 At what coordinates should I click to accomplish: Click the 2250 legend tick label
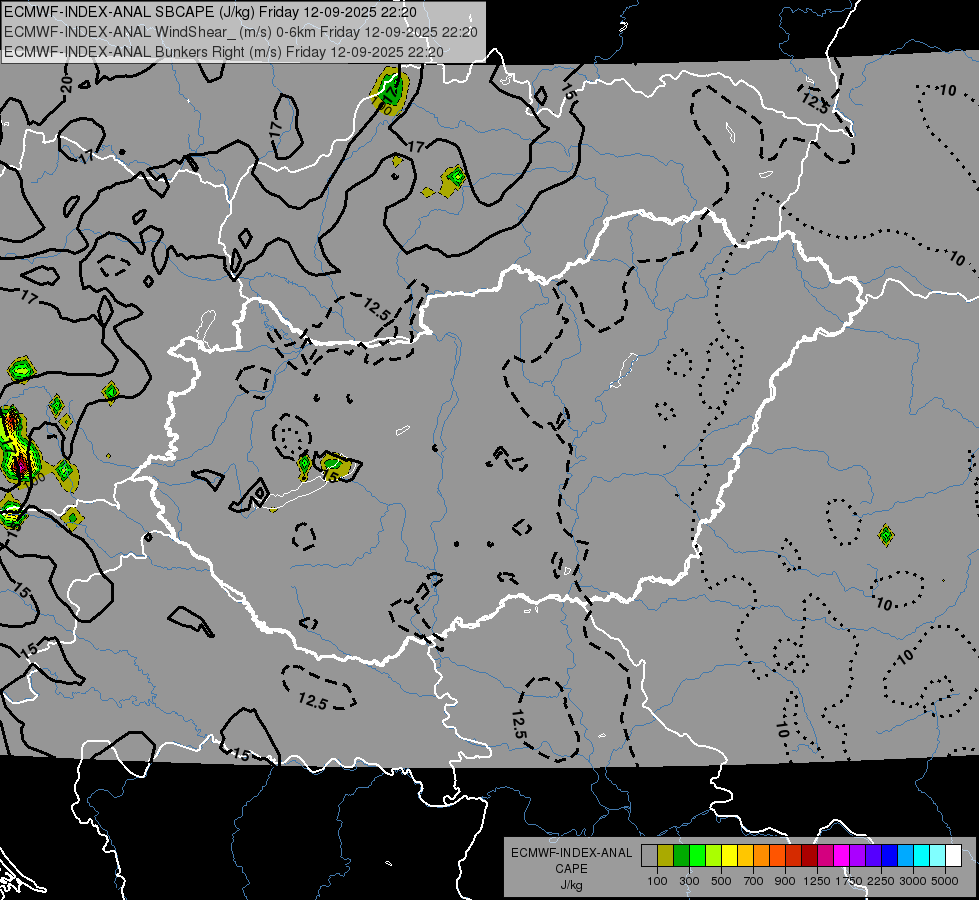[x=880, y=881]
